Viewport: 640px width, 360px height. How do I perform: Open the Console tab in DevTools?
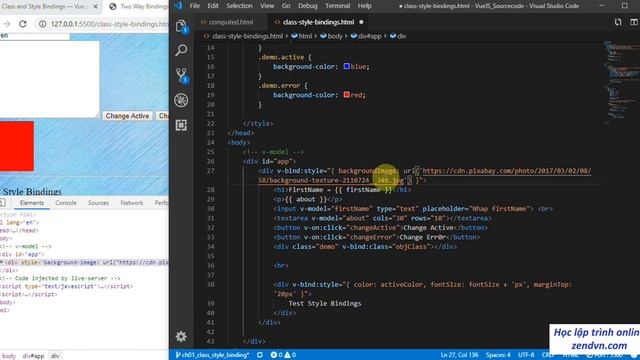66,203
